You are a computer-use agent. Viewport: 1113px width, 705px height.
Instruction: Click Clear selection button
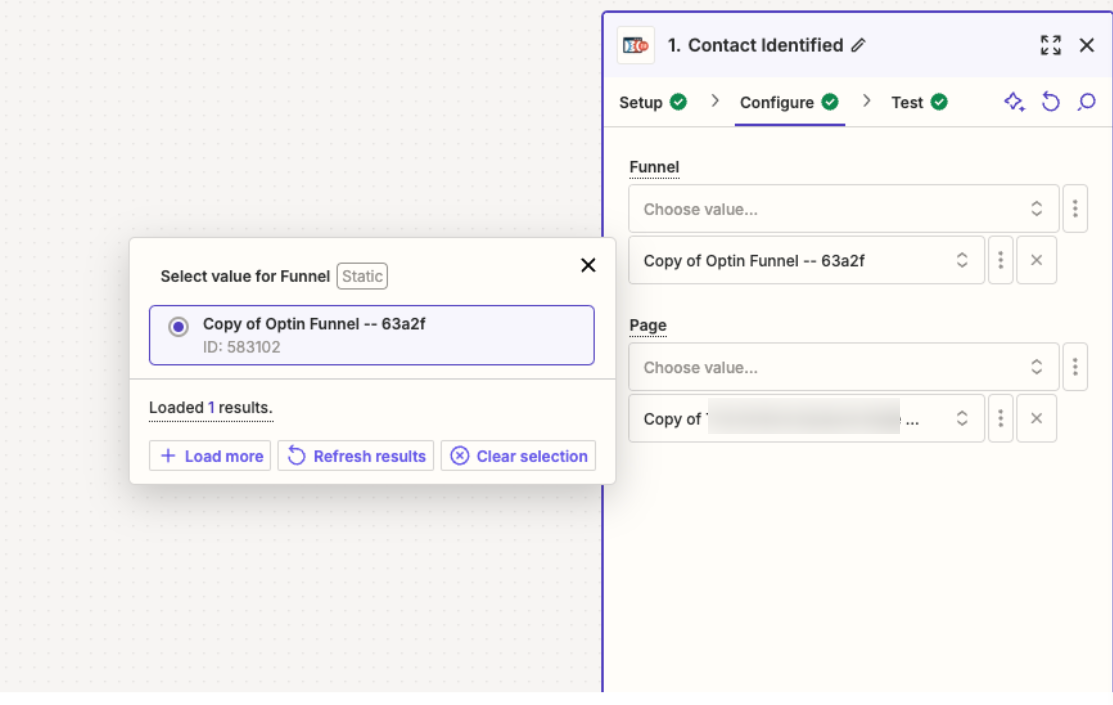[x=518, y=456]
